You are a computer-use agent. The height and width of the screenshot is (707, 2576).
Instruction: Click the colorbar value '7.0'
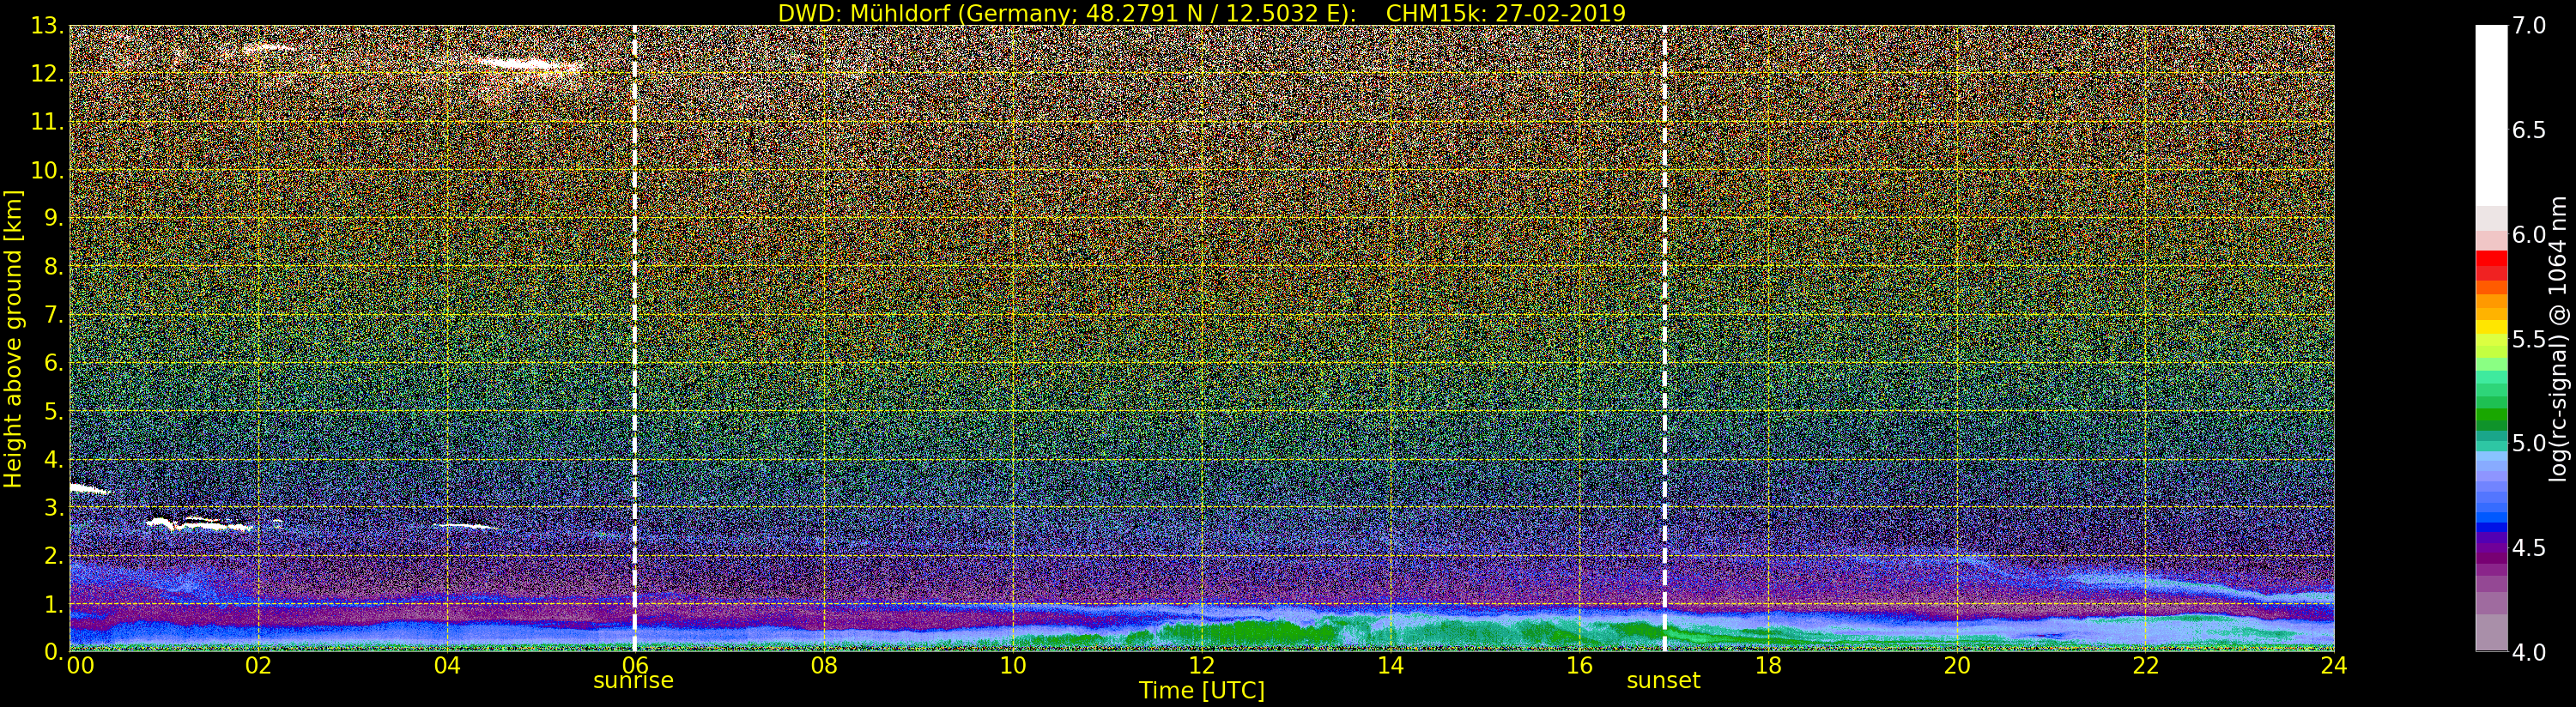tap(2529, 26)
